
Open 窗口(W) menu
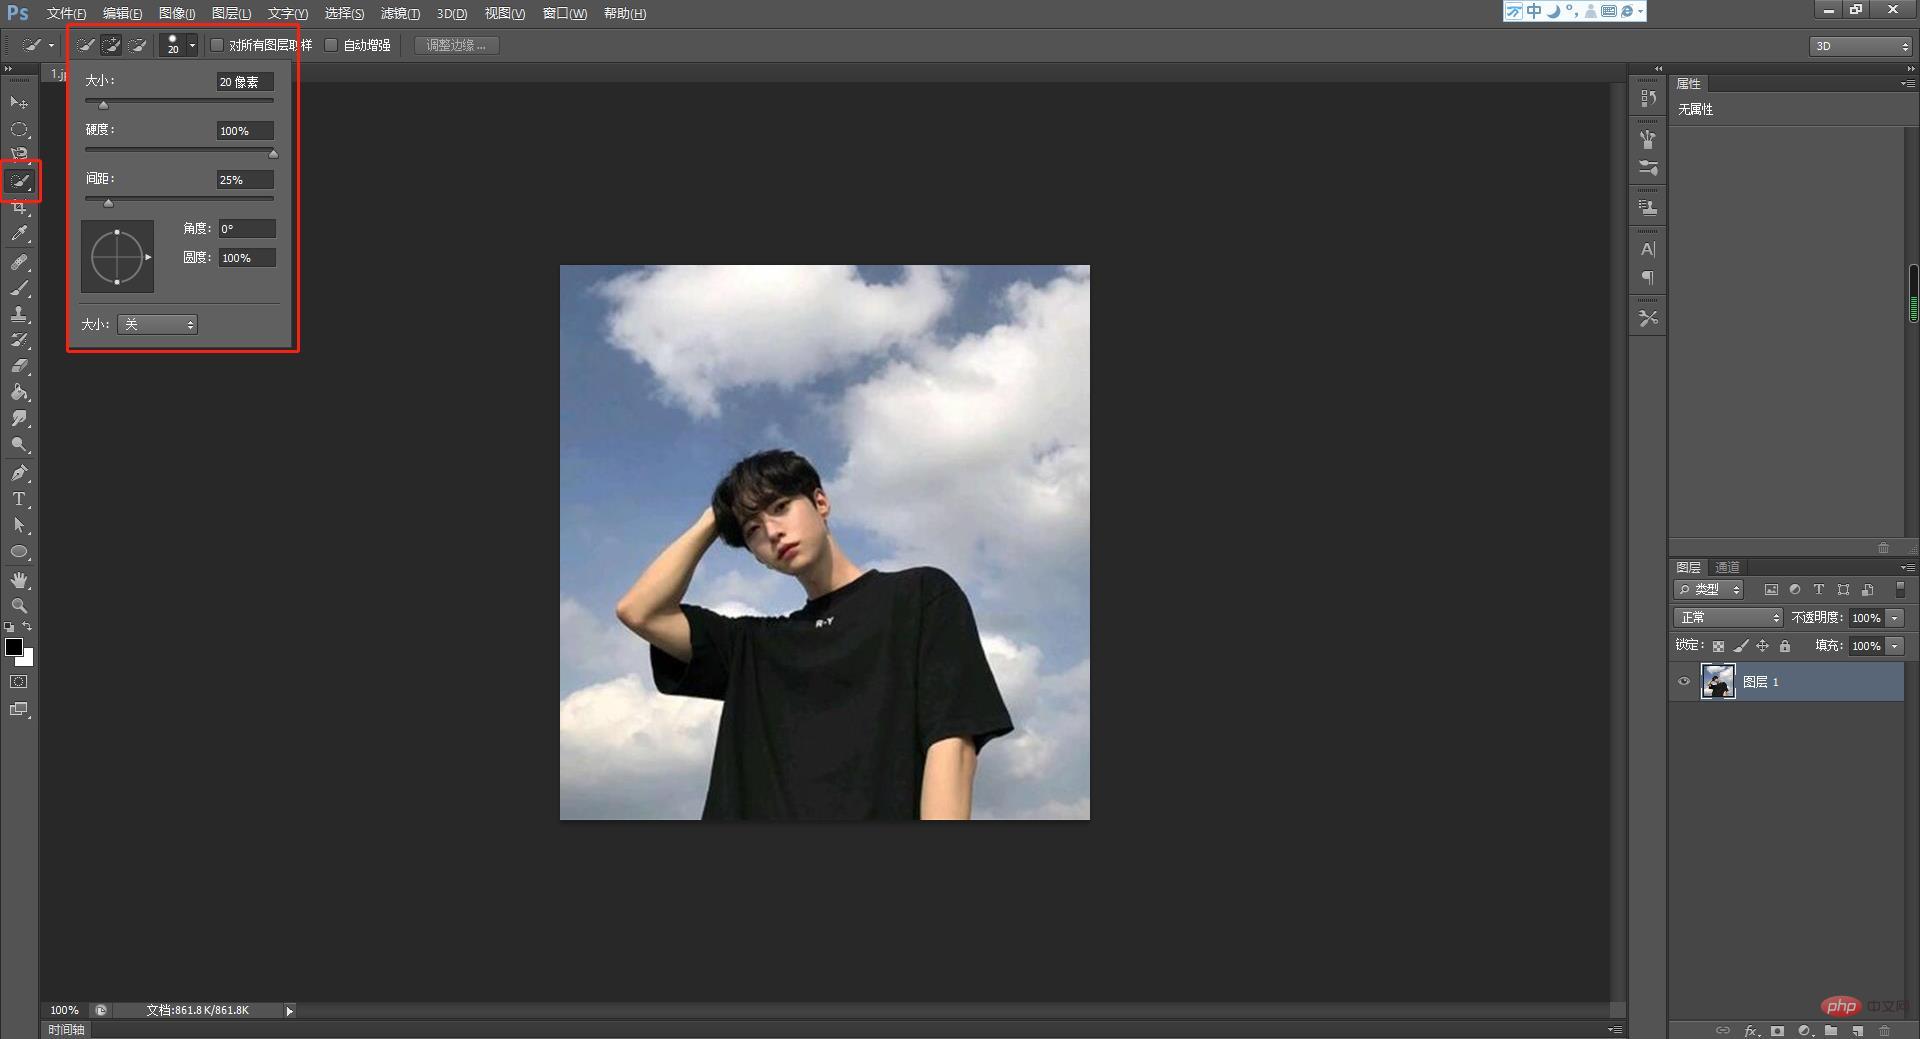pyautogui.click(x=565, y=13)
